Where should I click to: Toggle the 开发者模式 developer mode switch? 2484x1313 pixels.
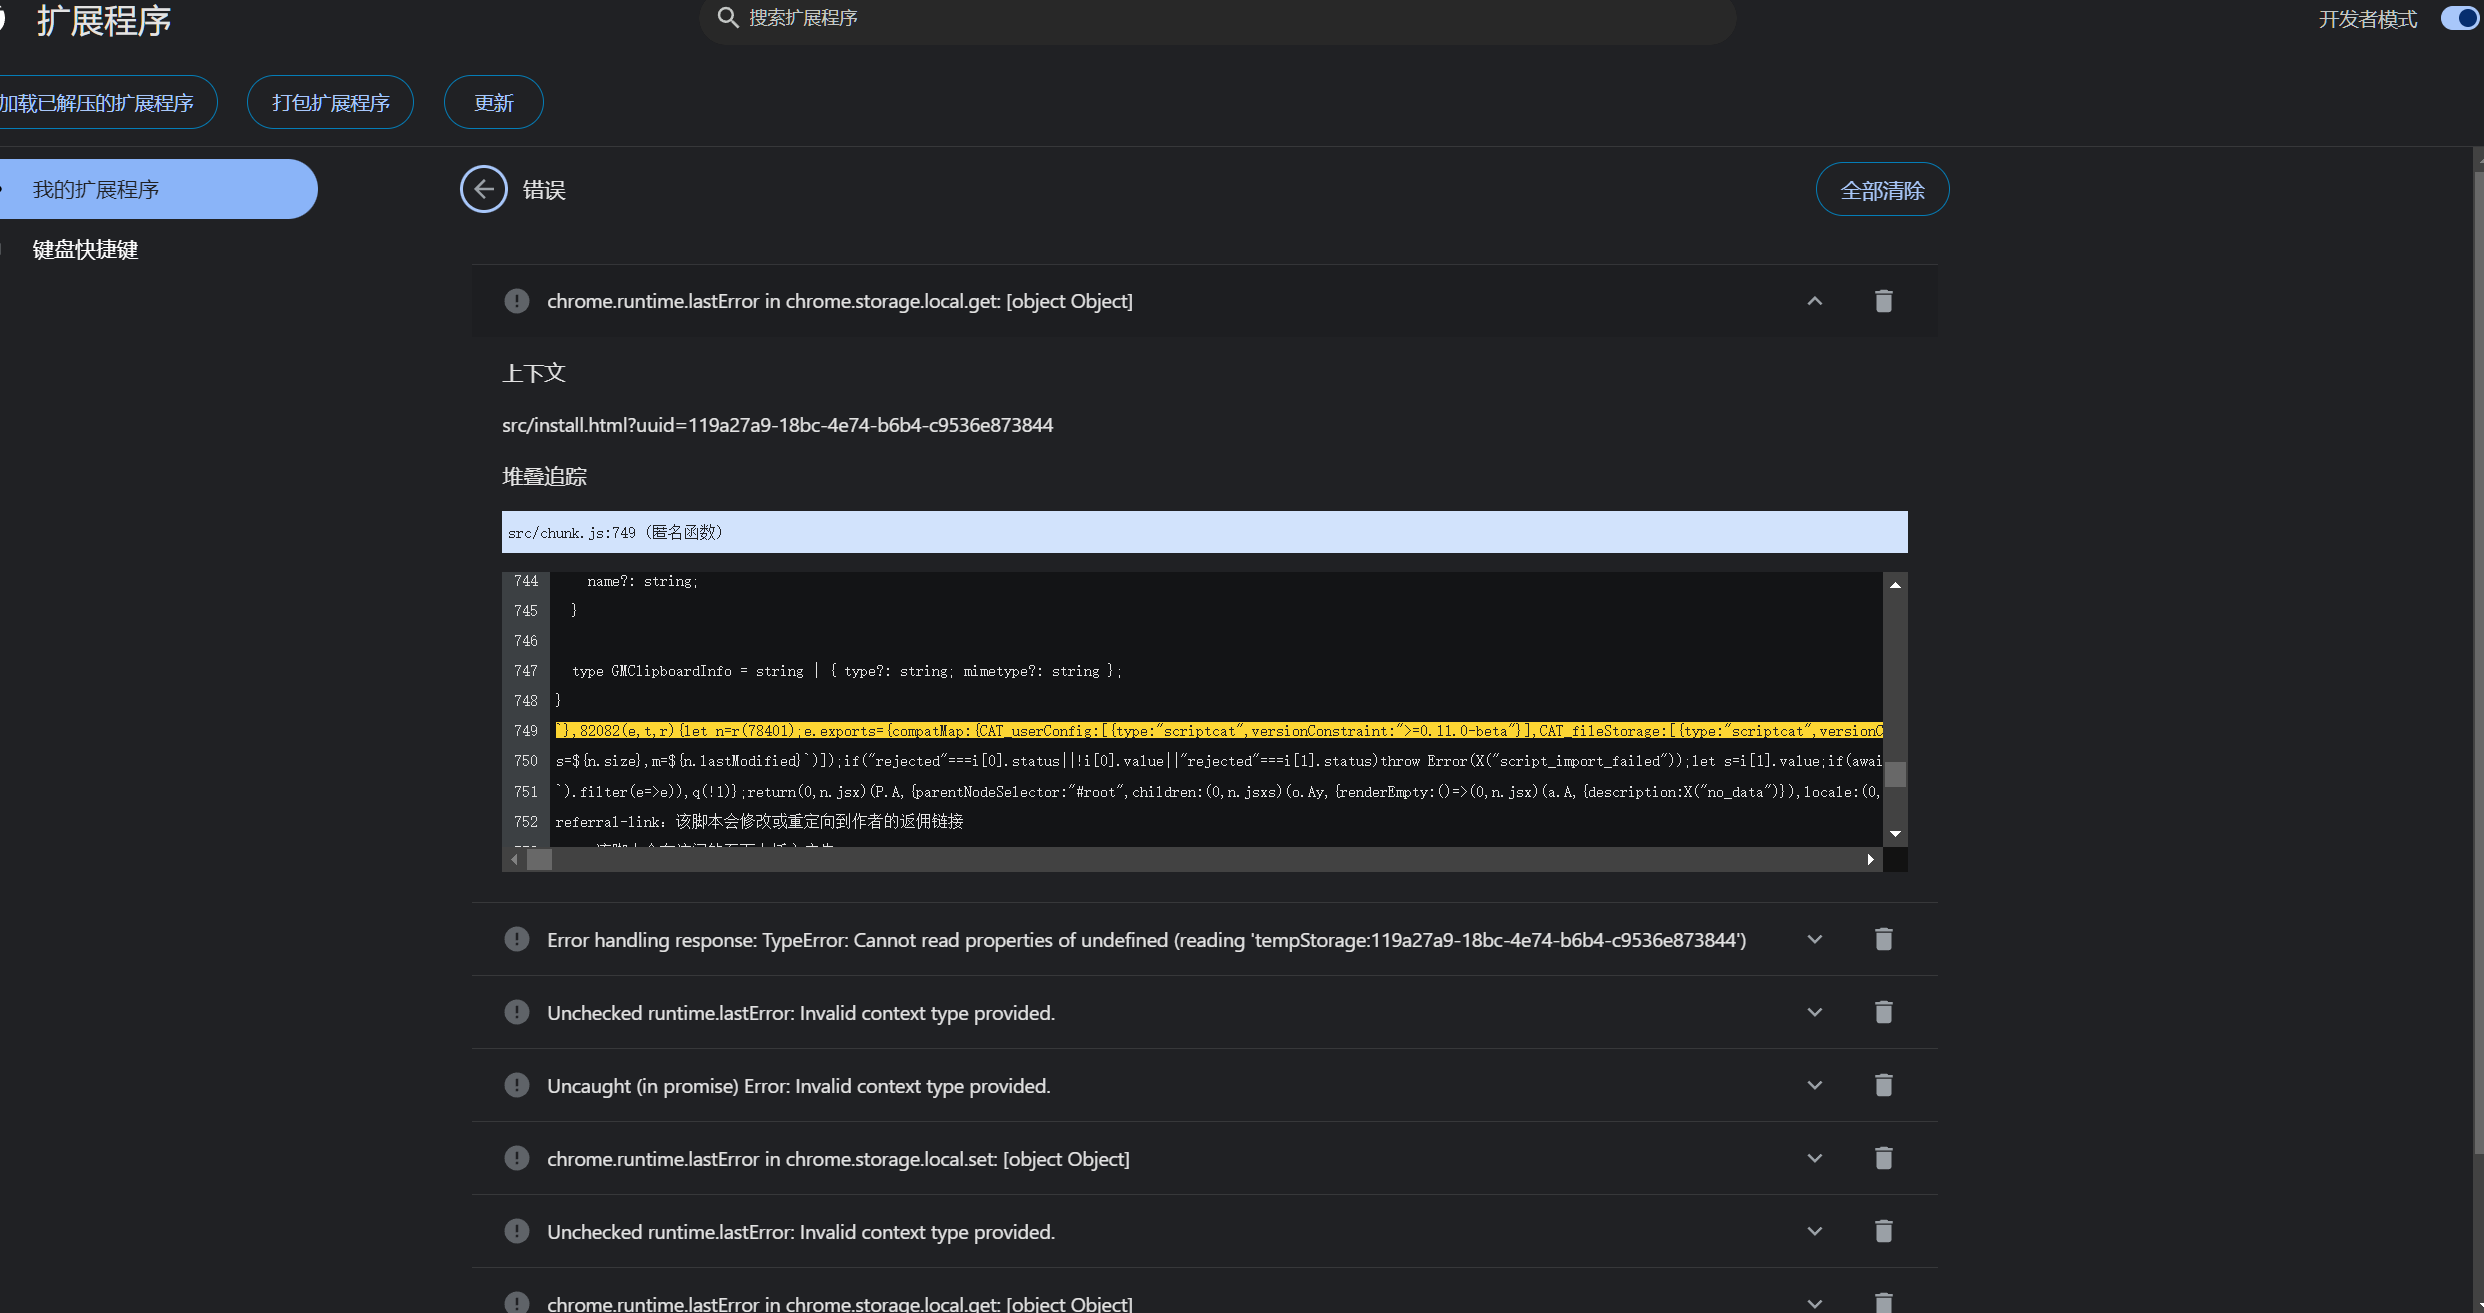click(2461, 18)
